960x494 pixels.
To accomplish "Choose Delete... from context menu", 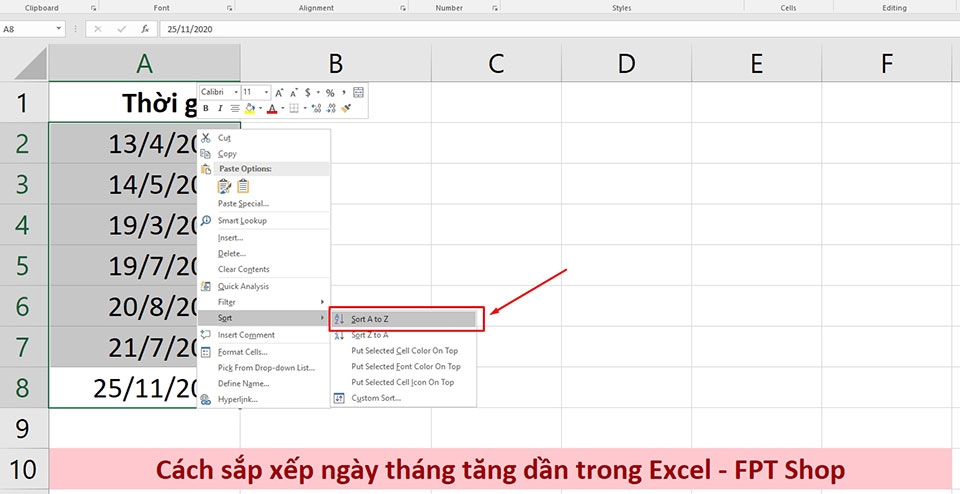I will coord(263,253).
